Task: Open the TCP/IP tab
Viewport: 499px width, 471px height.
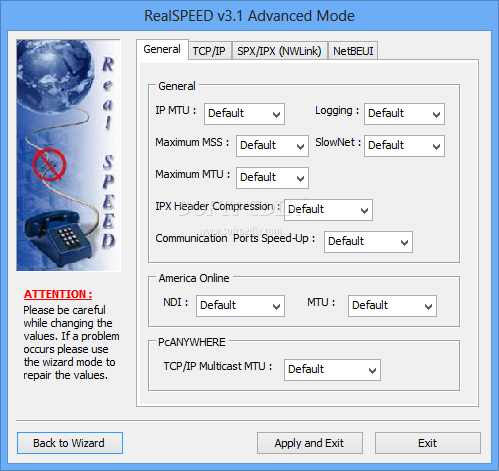Action: pos(210,51)
